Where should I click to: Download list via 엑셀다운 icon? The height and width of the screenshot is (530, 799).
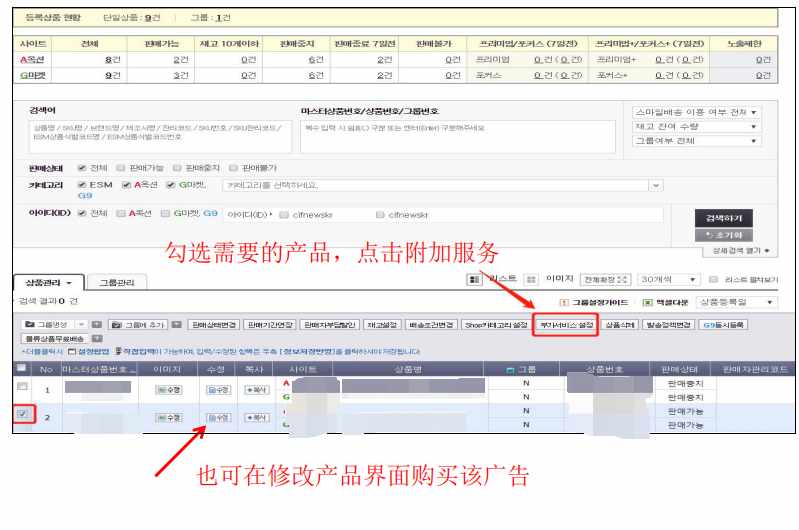pos(648,303)
